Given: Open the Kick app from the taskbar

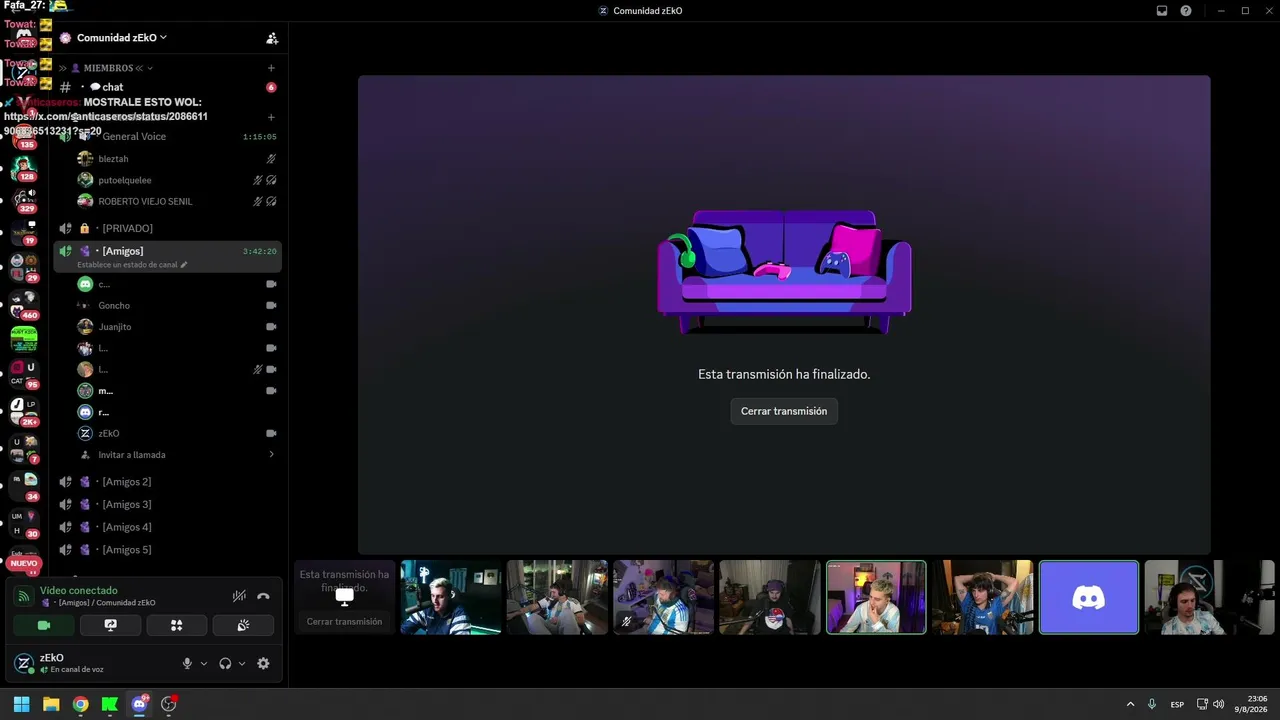Looking at the screenshot, I should 110,704.
